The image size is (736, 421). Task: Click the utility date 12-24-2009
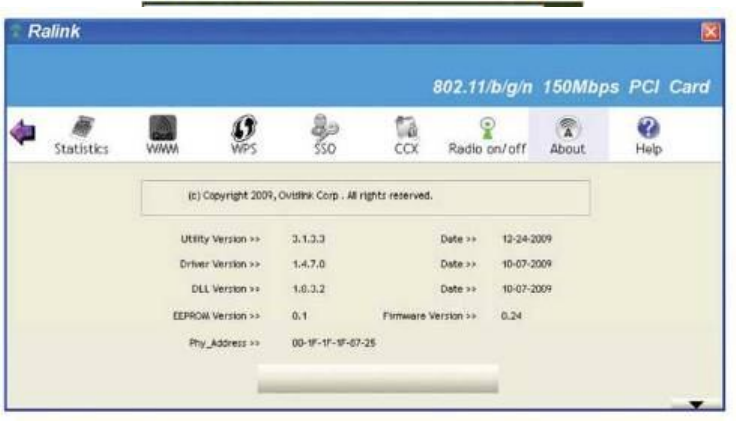pyautogui.click(x=527, y=239)
